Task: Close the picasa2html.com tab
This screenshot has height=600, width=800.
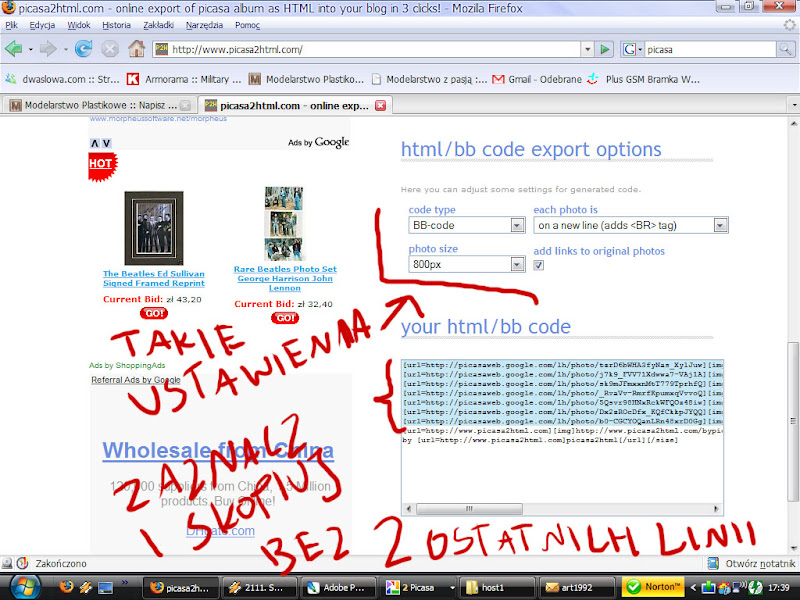Action: (x=381, y=105)
